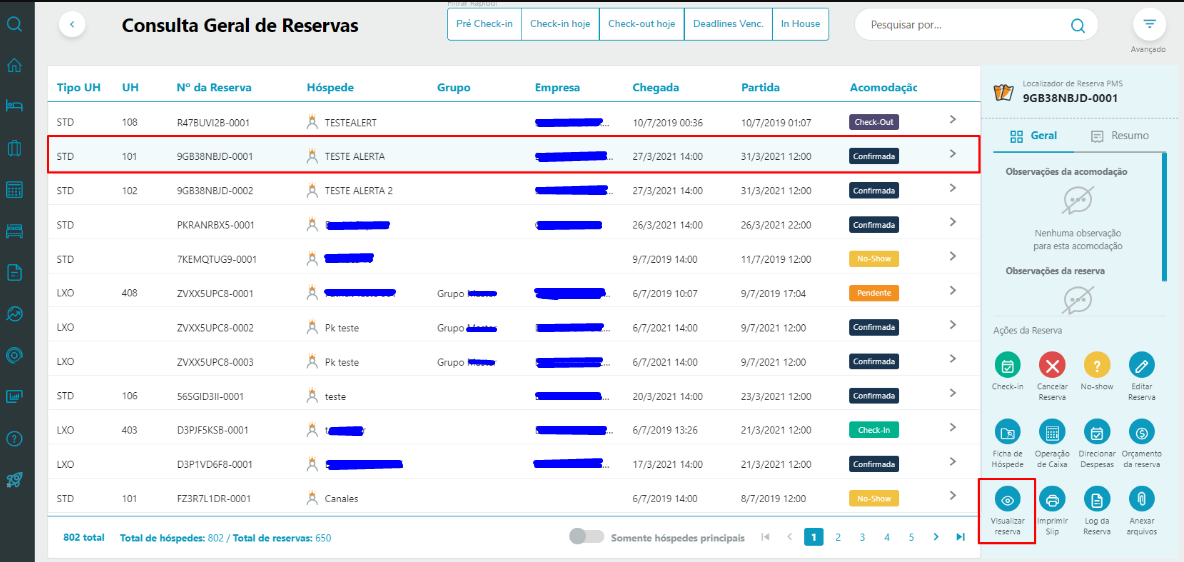Open the luggage icon in sidebar

coord(14,148)
